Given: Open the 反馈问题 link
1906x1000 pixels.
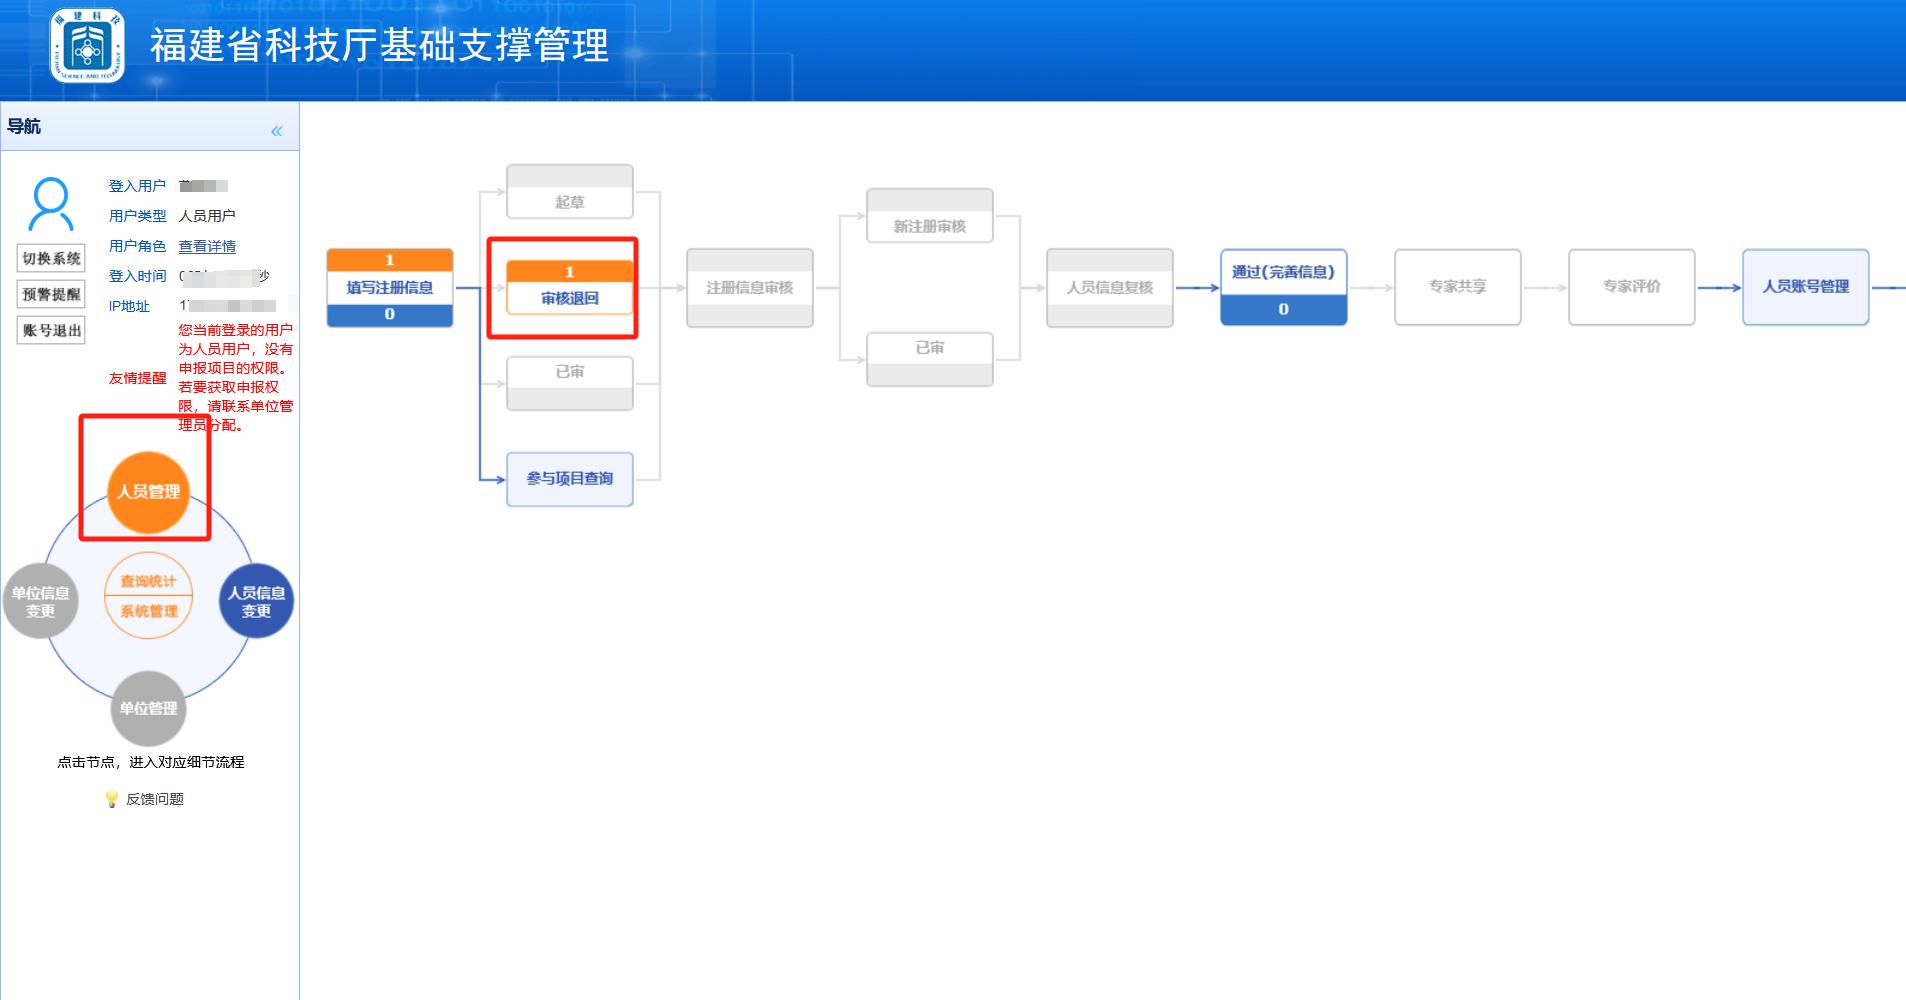Looking at the screenshot, I should (155, 799).
